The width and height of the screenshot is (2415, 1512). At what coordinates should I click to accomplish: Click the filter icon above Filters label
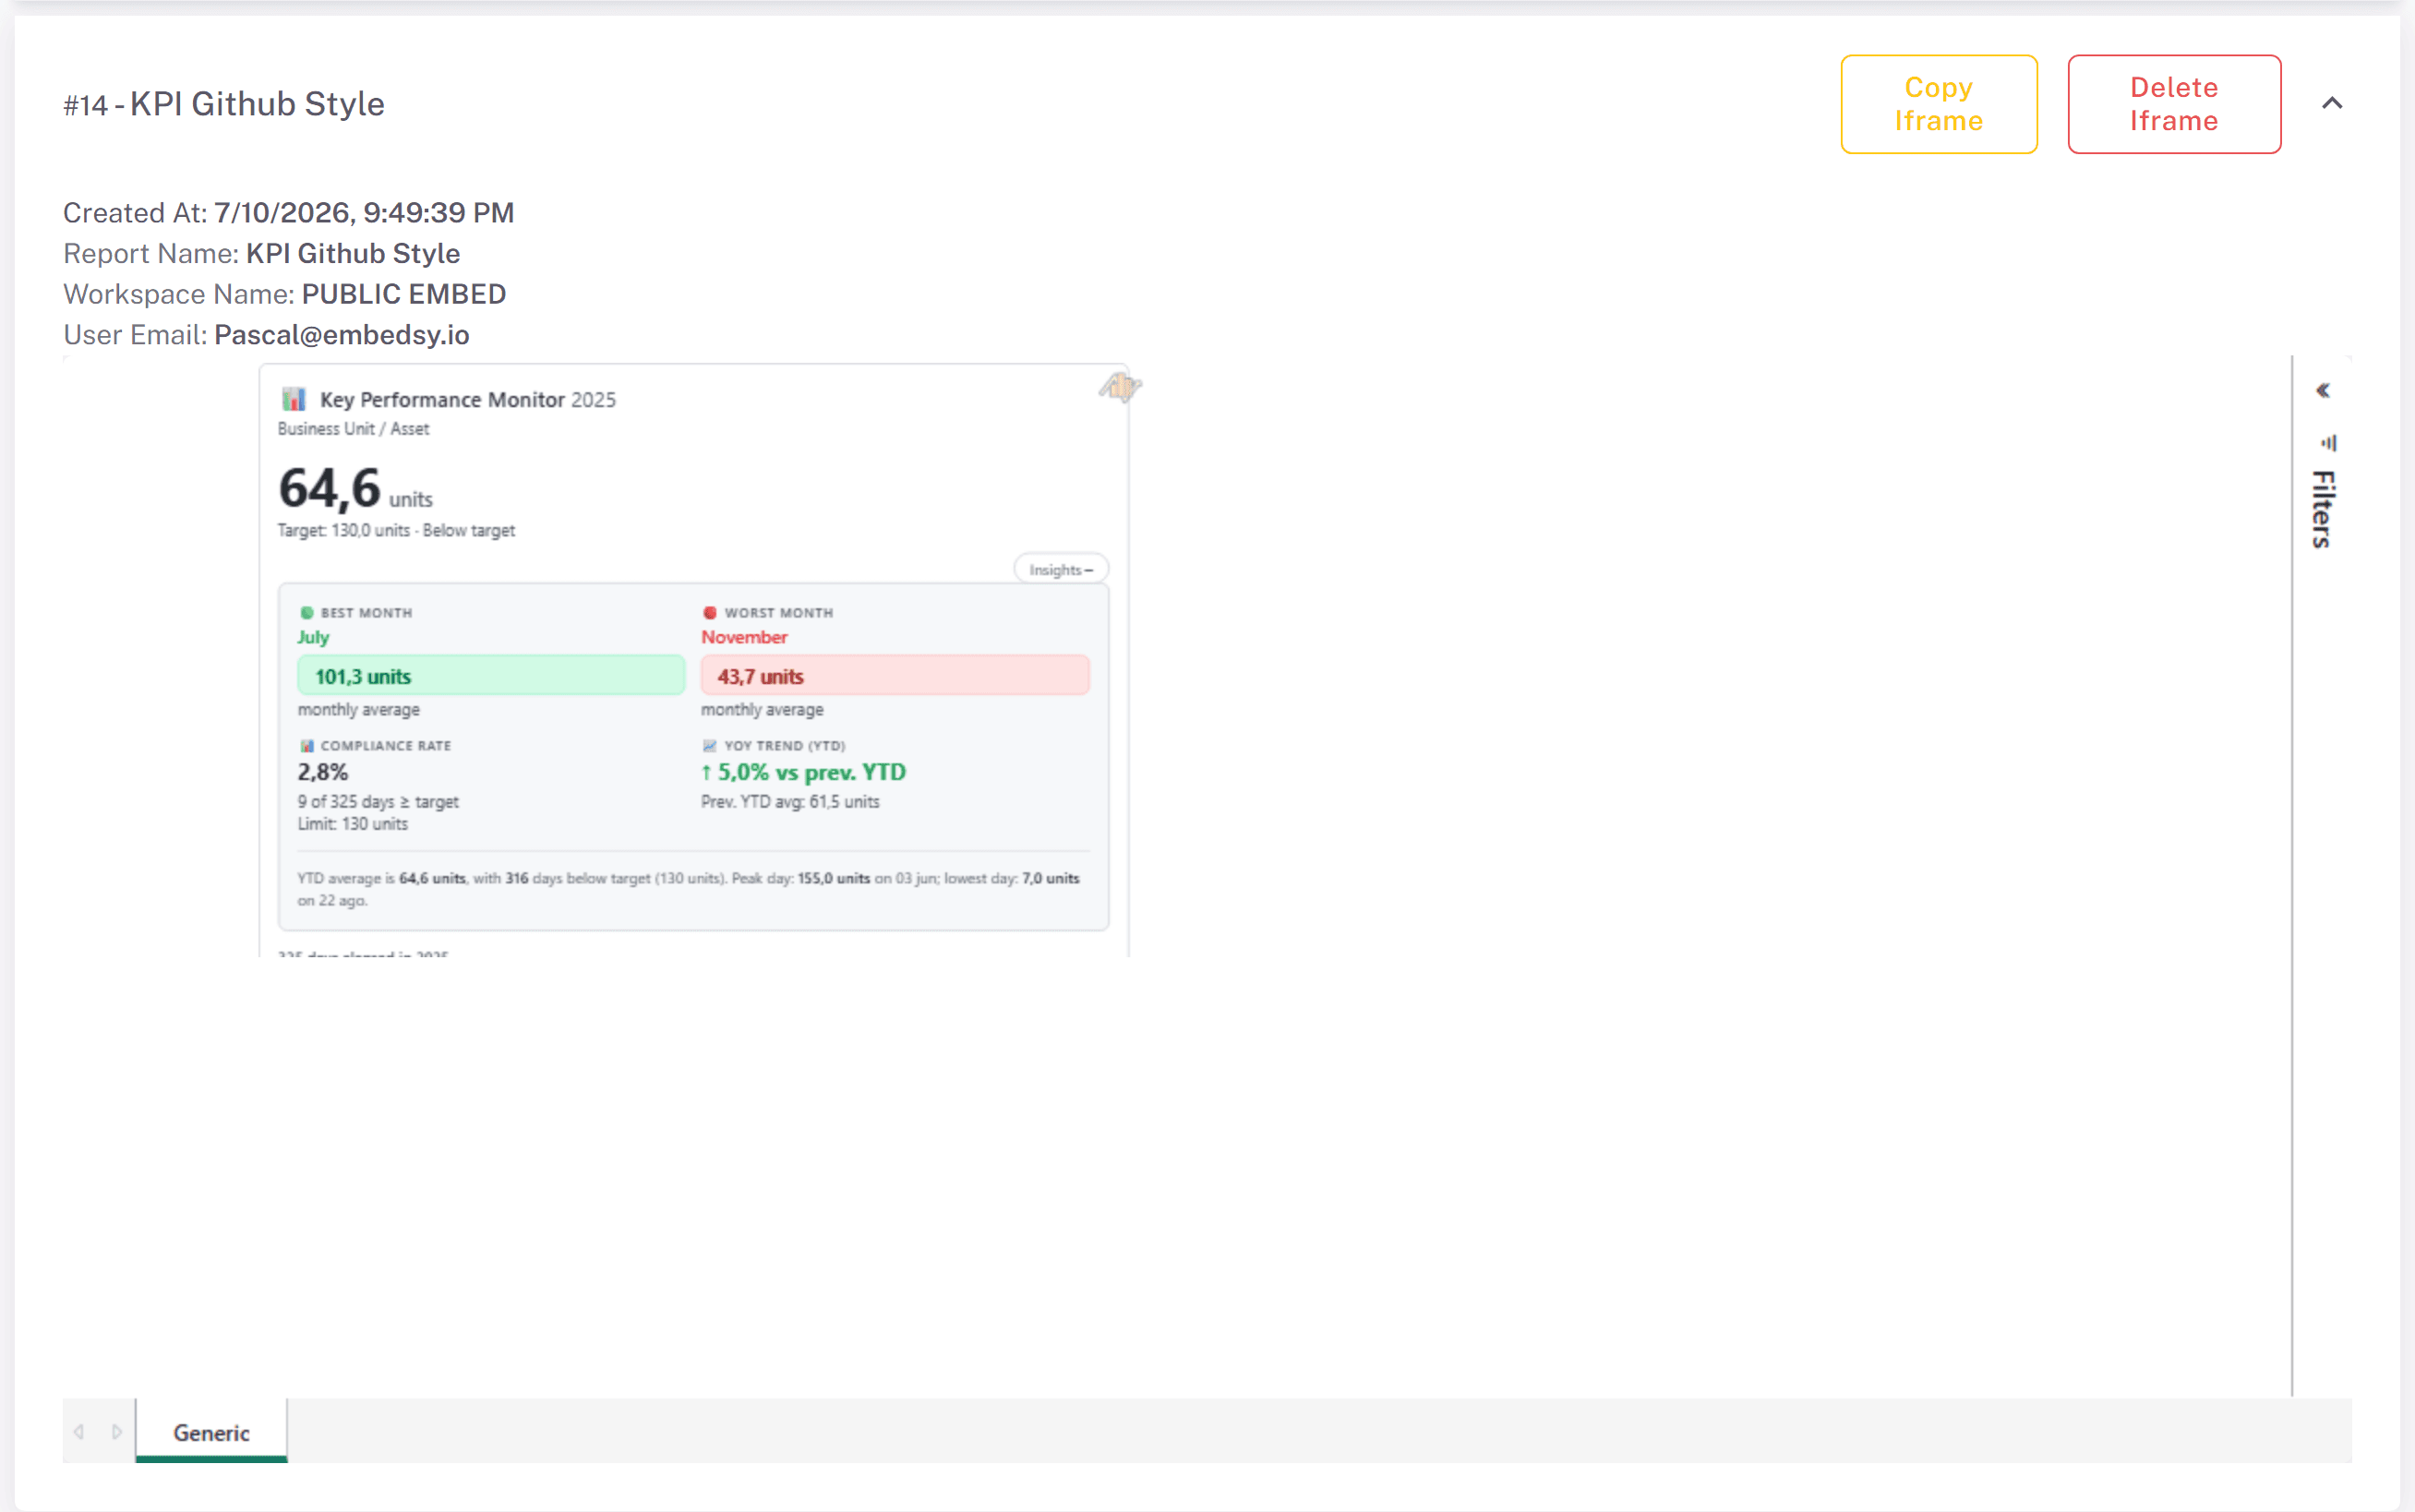coord(2327,442)
